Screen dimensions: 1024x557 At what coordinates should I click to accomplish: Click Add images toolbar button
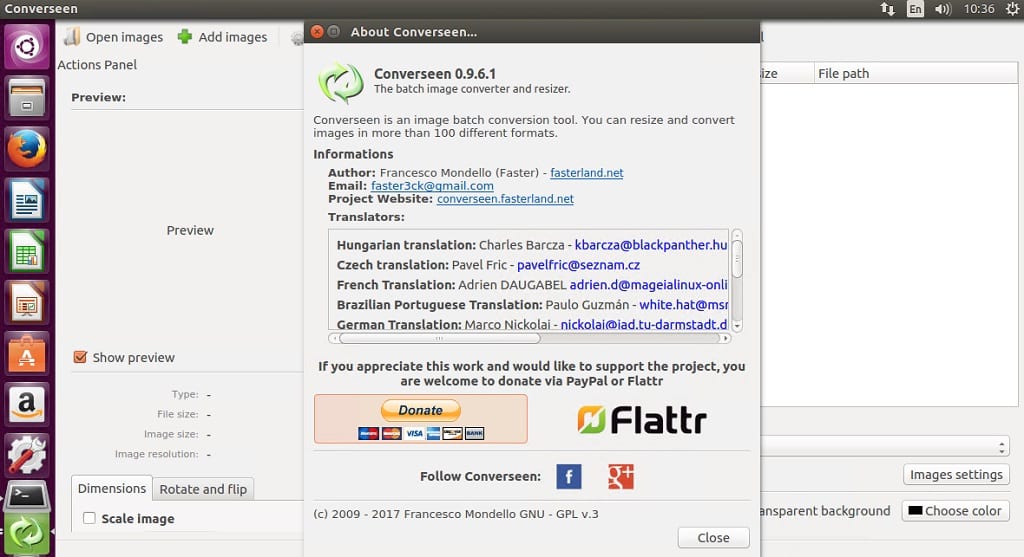(x=222, y=37)
